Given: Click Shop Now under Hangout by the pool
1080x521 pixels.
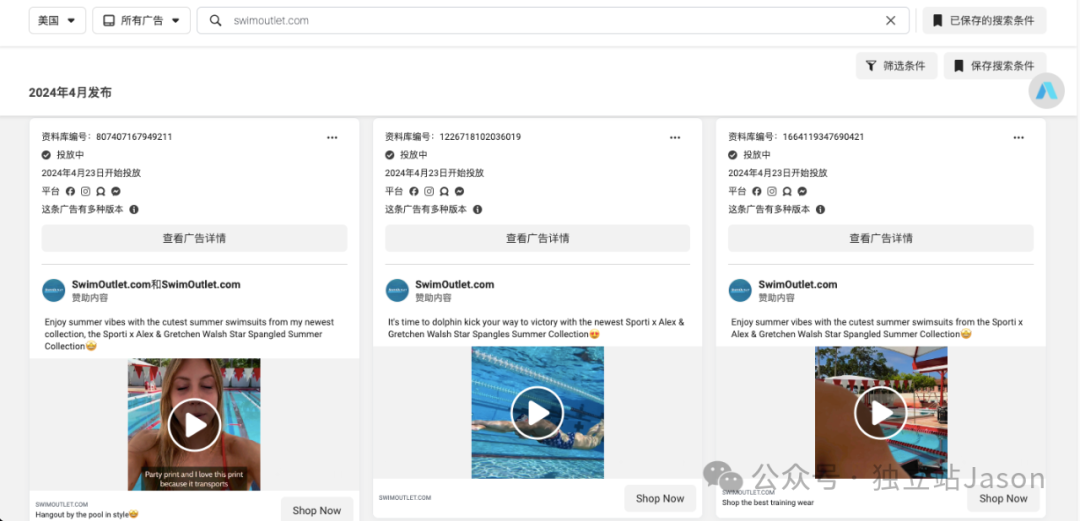Looking at the screenshot, I should point(317,510).
